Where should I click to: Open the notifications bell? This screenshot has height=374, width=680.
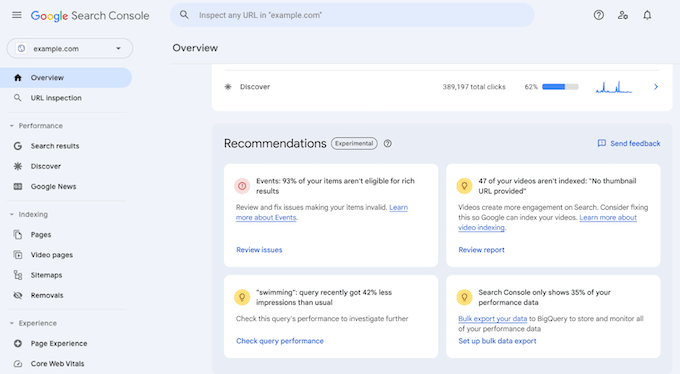coord(647,15)
